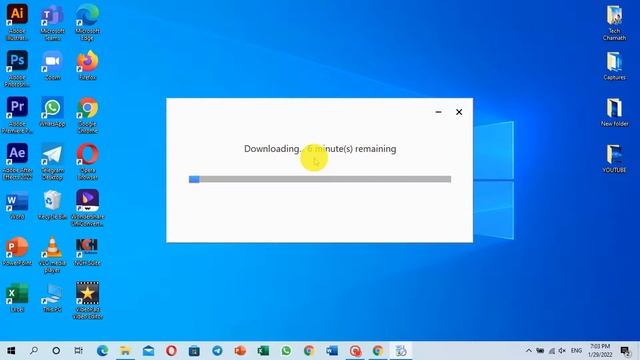Select the Tech Chamath folder
The image size is (640, 360).
[614, 22]
